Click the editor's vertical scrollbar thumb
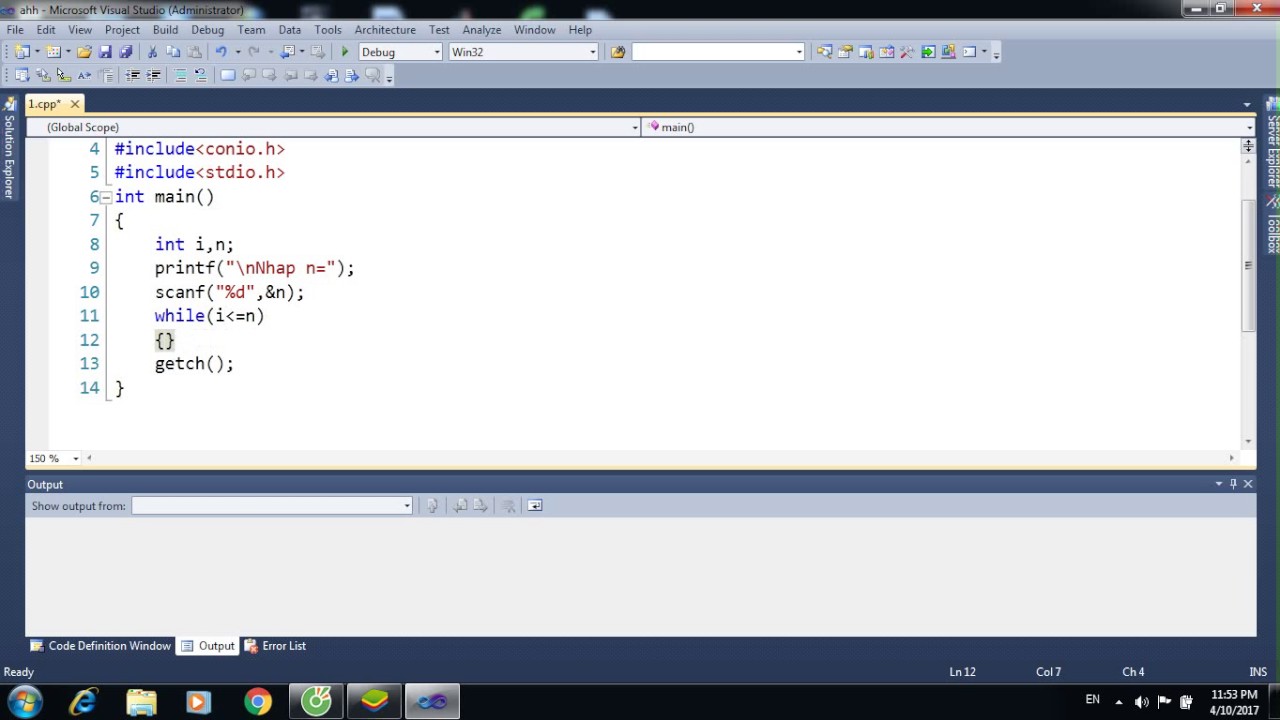 pyautogui.click(x=1248, y=265)
